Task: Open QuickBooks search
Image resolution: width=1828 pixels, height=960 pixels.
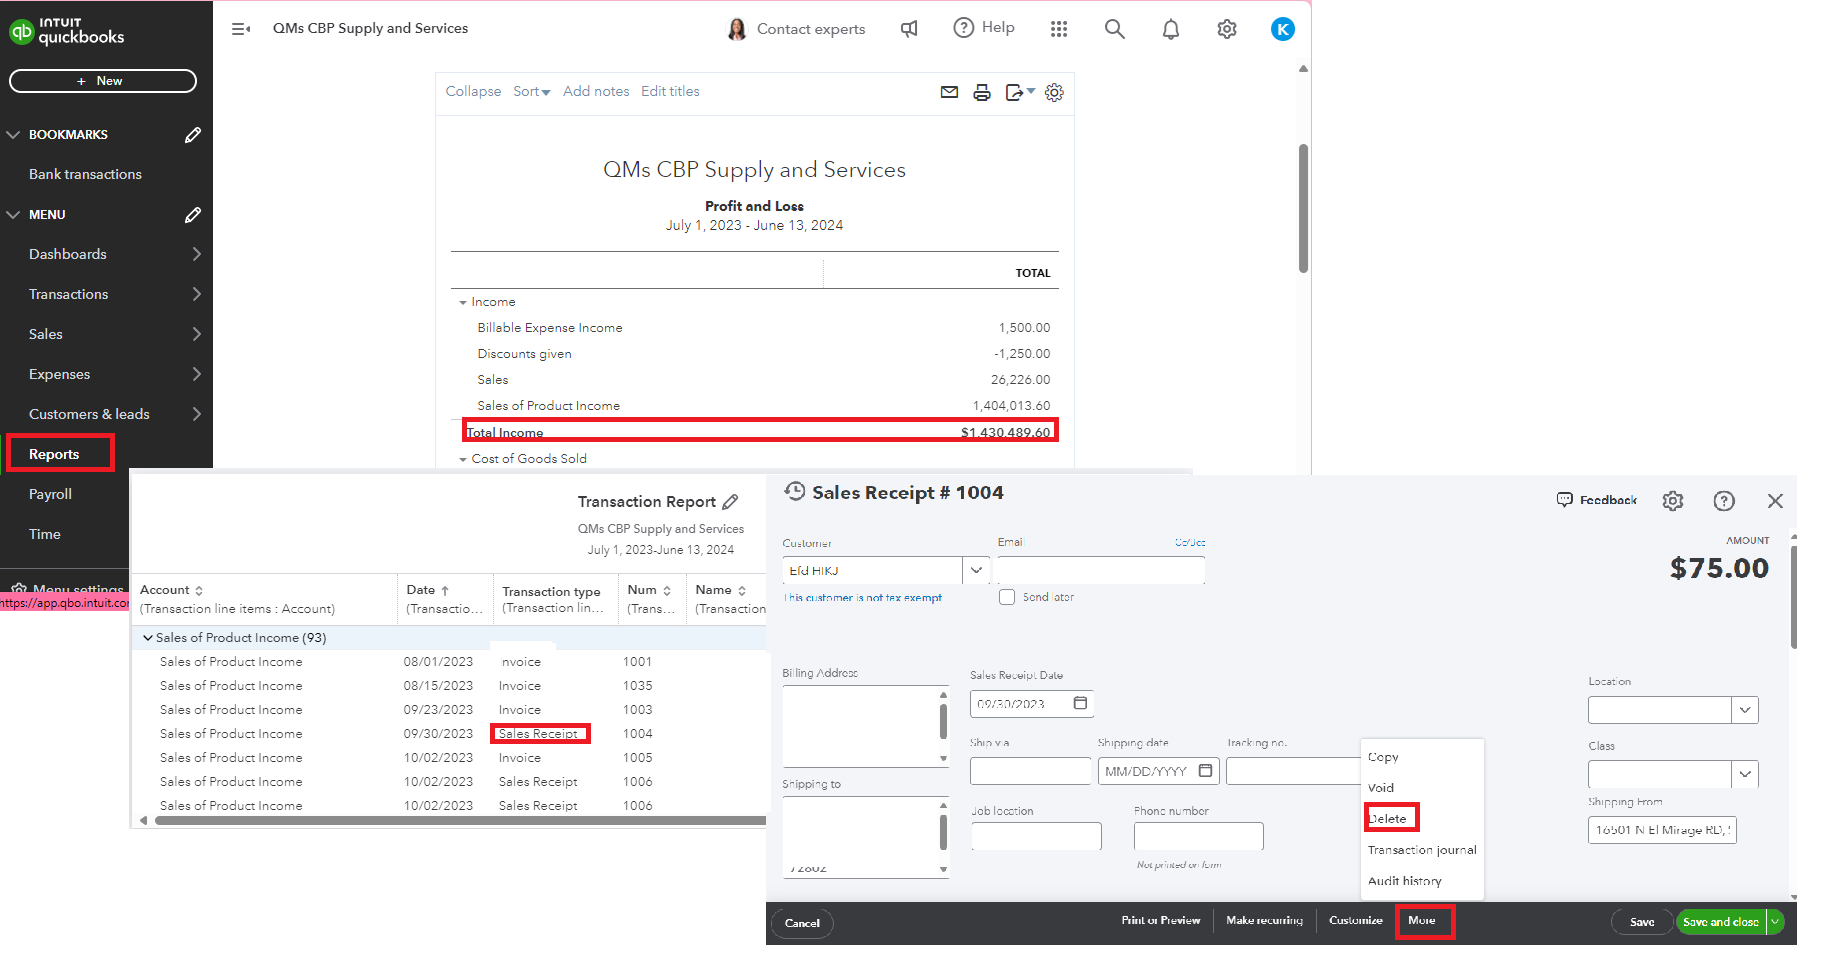Action: [x=1114, y=28]
